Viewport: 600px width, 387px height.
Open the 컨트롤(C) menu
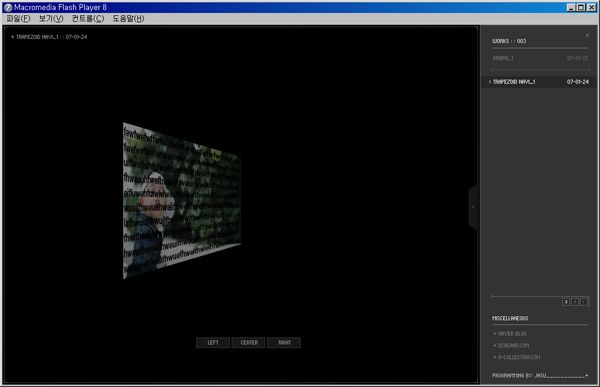point(88,18)
